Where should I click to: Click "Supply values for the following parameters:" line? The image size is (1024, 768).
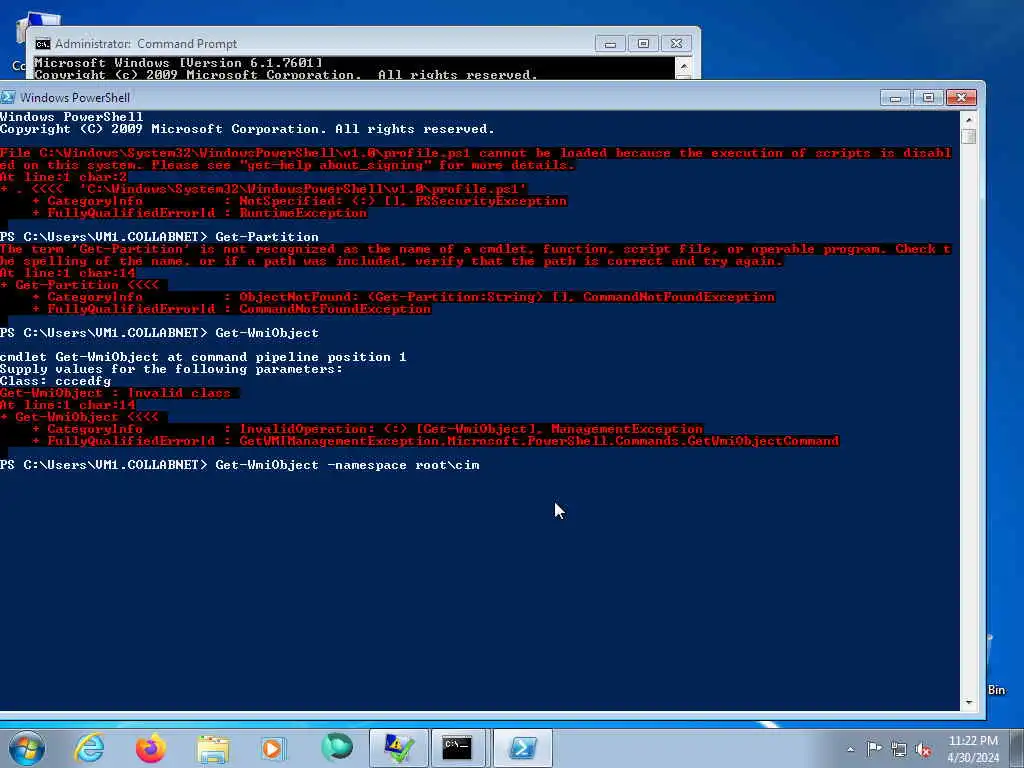(x=171, y=368)
